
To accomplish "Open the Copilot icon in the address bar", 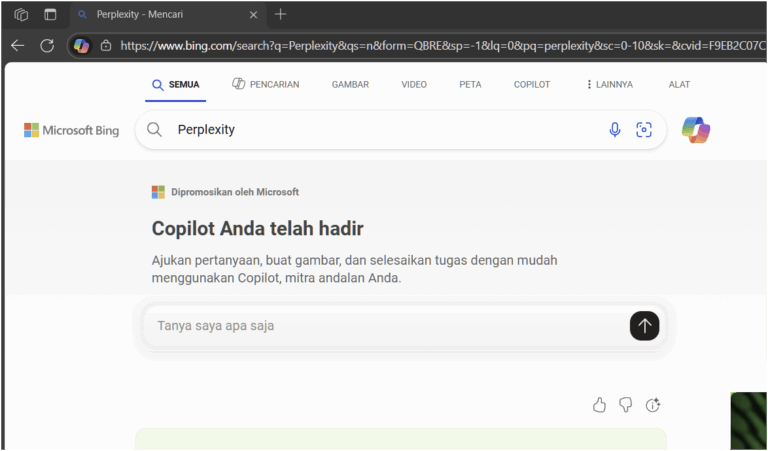I will (81, 46).
